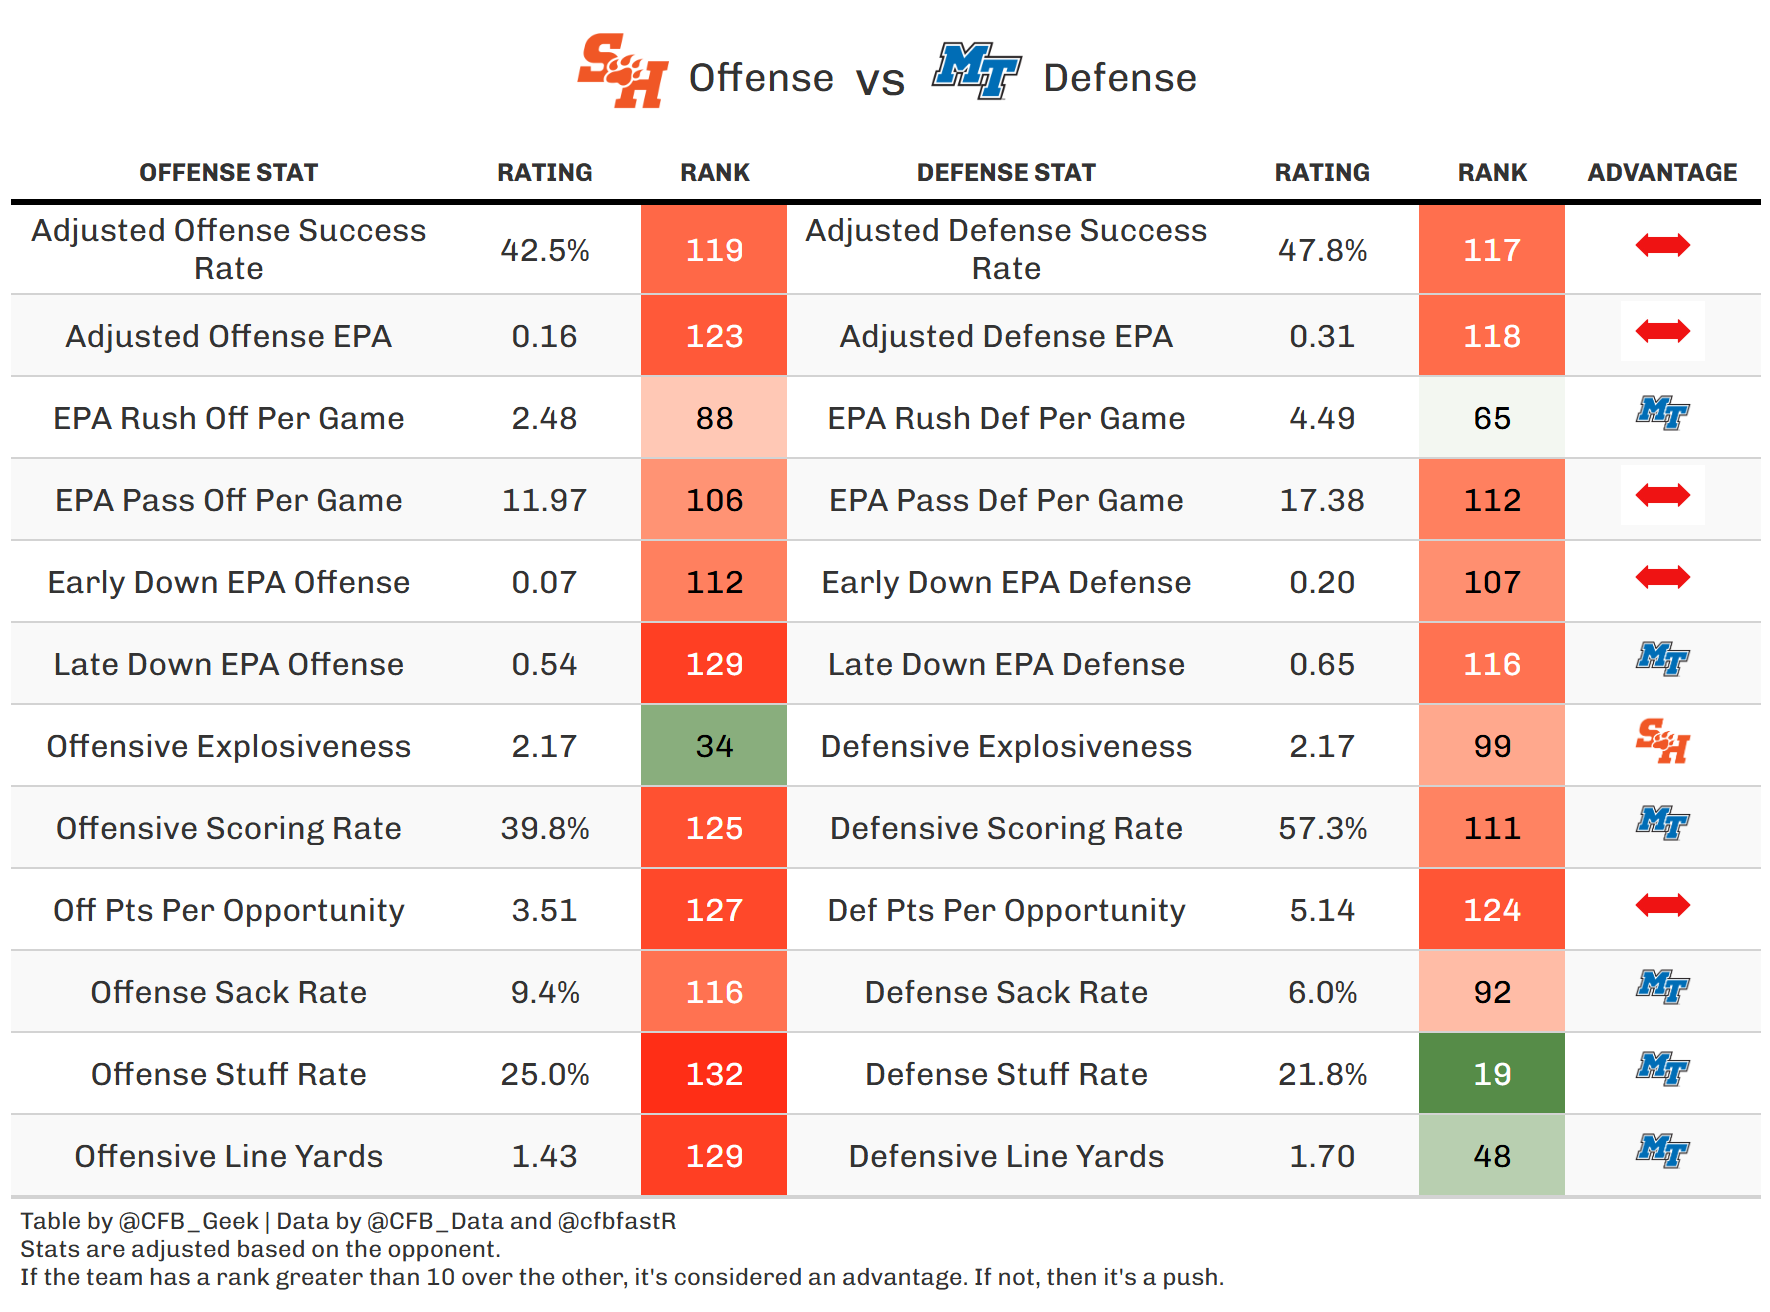1770x1312 pixels.
Task: Click the MT advantage logo for EPA Rush row
Action: (x=1662, y=412)
